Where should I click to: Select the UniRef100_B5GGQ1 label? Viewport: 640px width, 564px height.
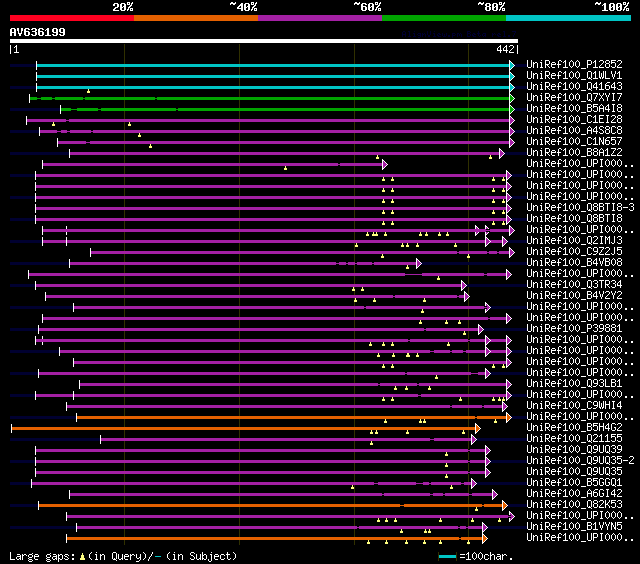click(574, 483)
